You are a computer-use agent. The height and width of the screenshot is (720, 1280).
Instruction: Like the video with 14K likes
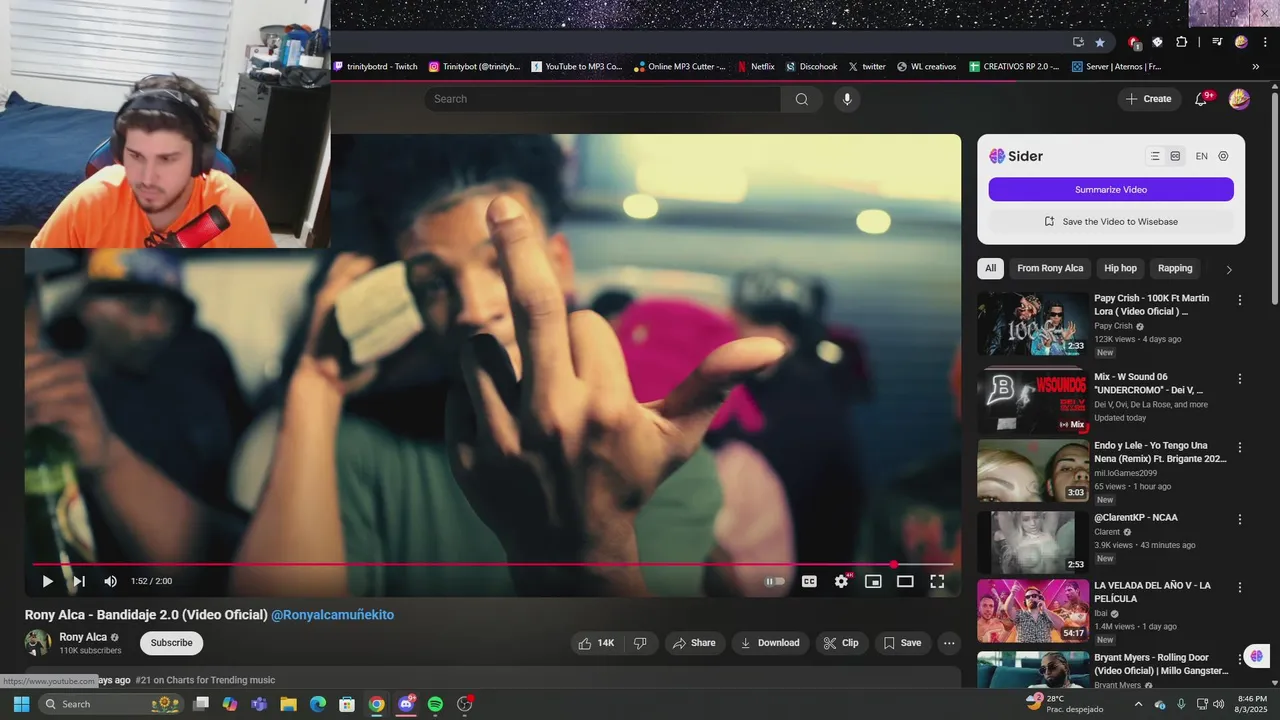(596, 643)
